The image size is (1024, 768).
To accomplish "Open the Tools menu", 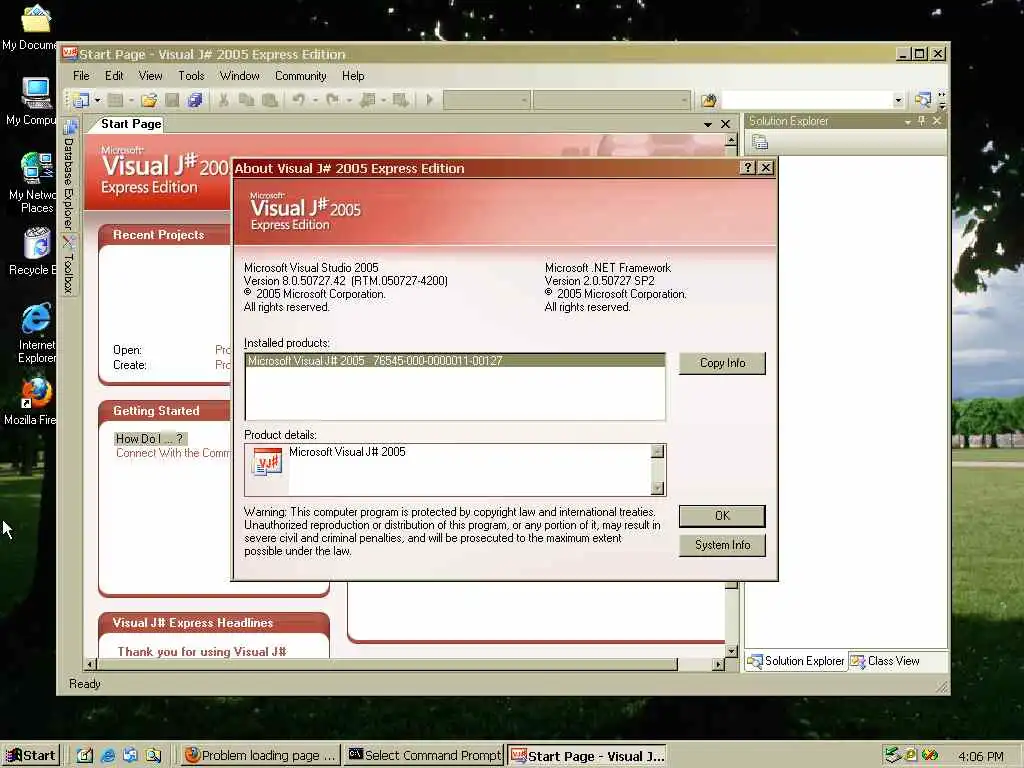I will click(191, 76).
